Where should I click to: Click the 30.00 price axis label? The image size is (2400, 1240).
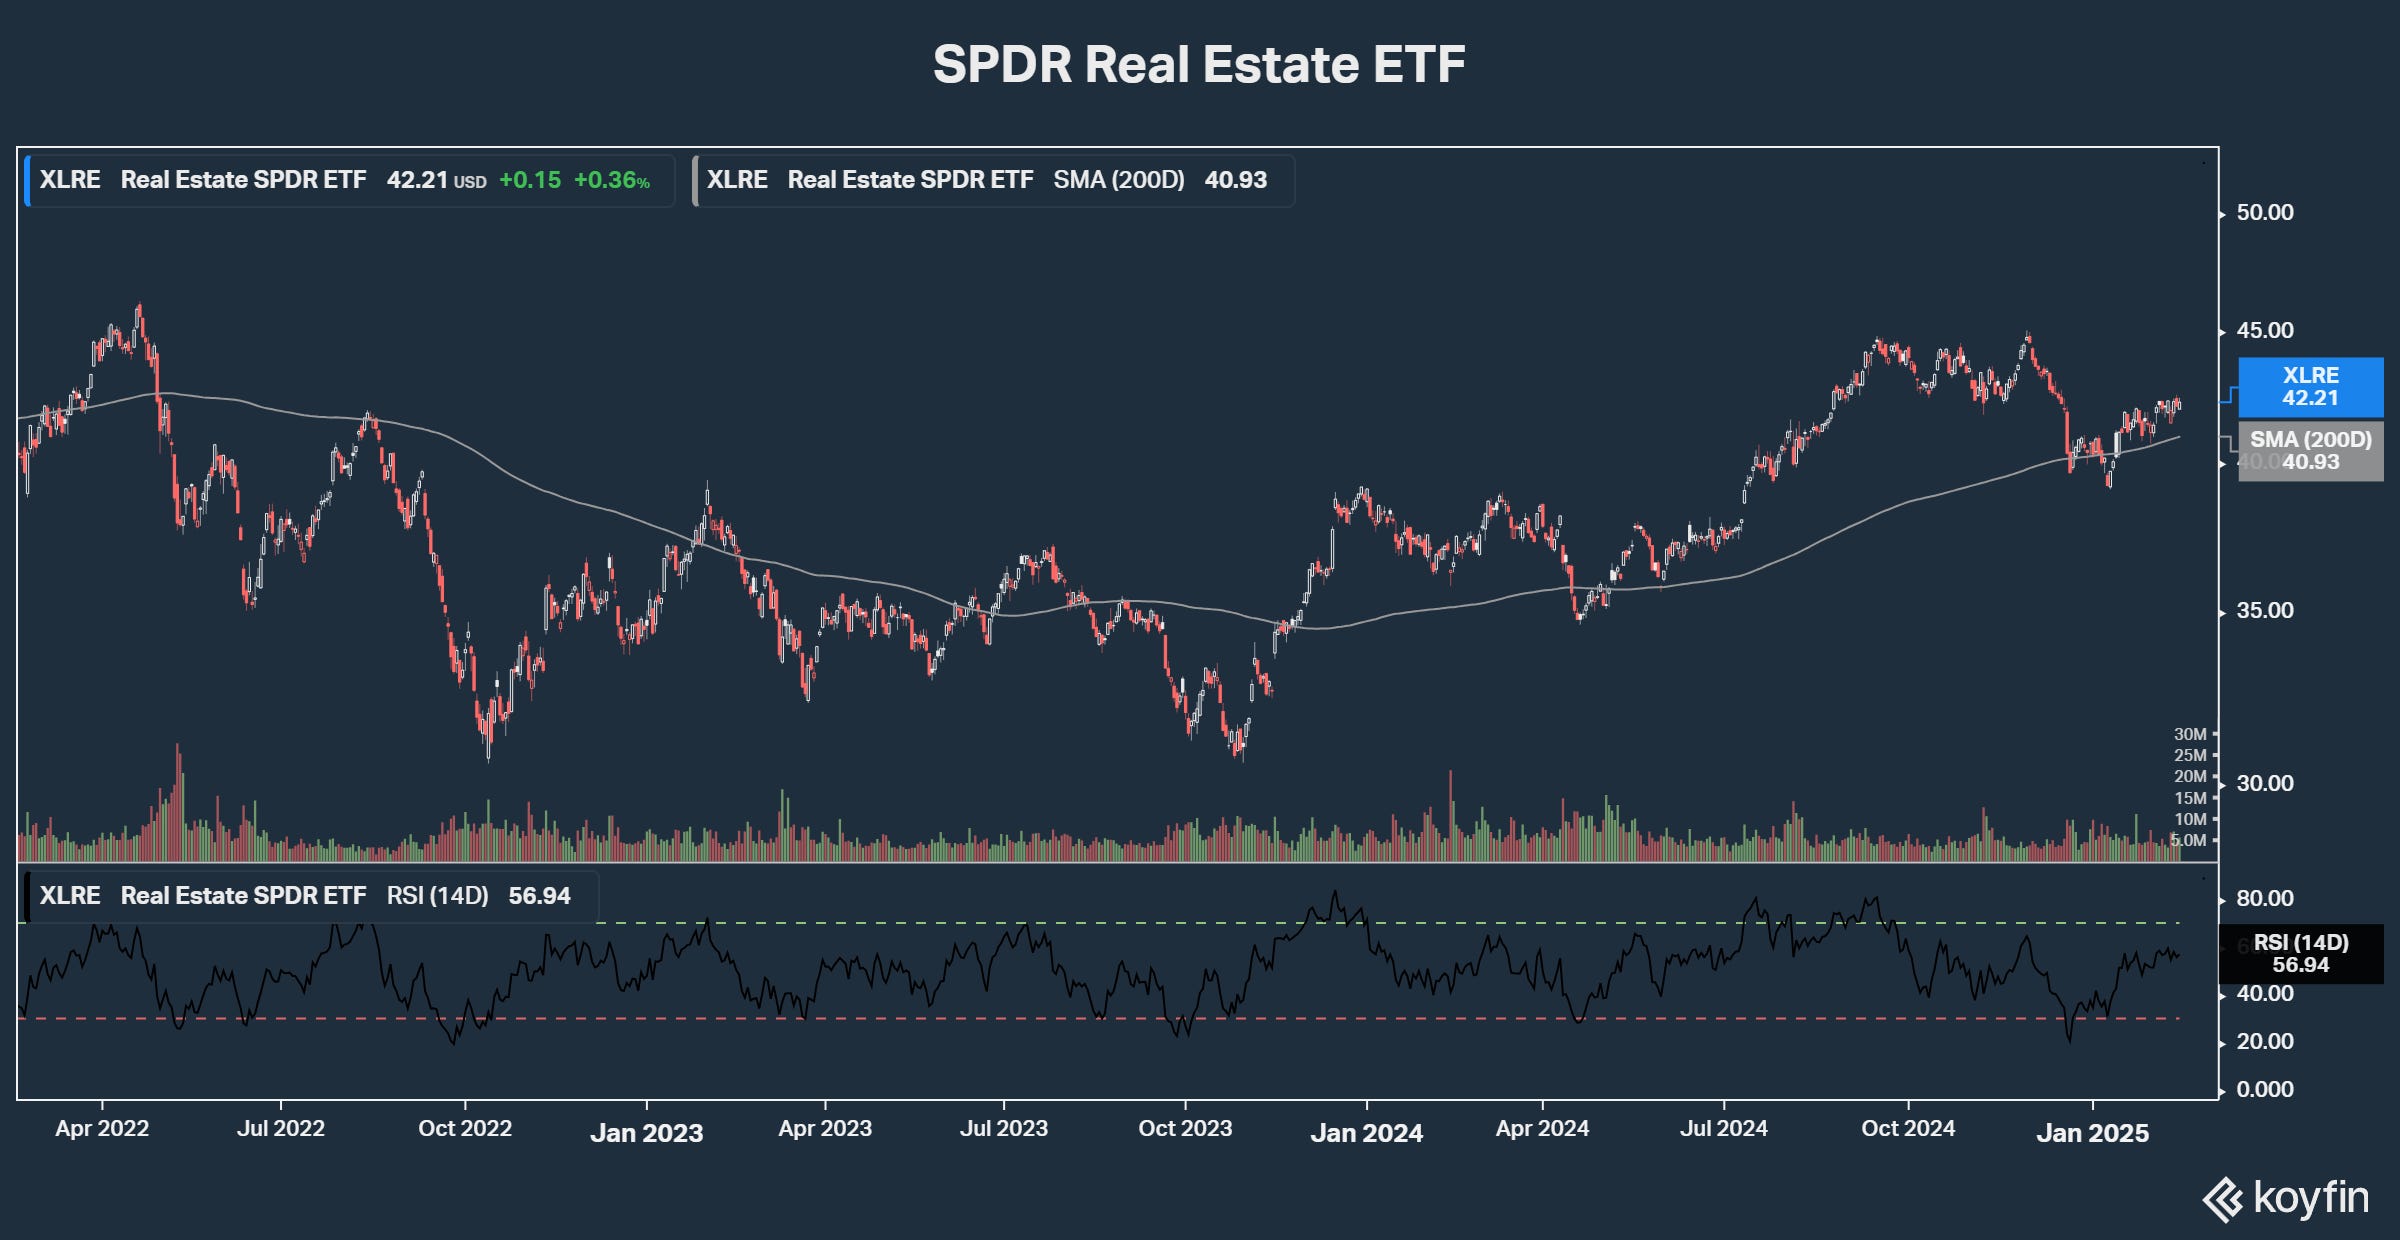pyautogui.click(x=2265, y=783)
